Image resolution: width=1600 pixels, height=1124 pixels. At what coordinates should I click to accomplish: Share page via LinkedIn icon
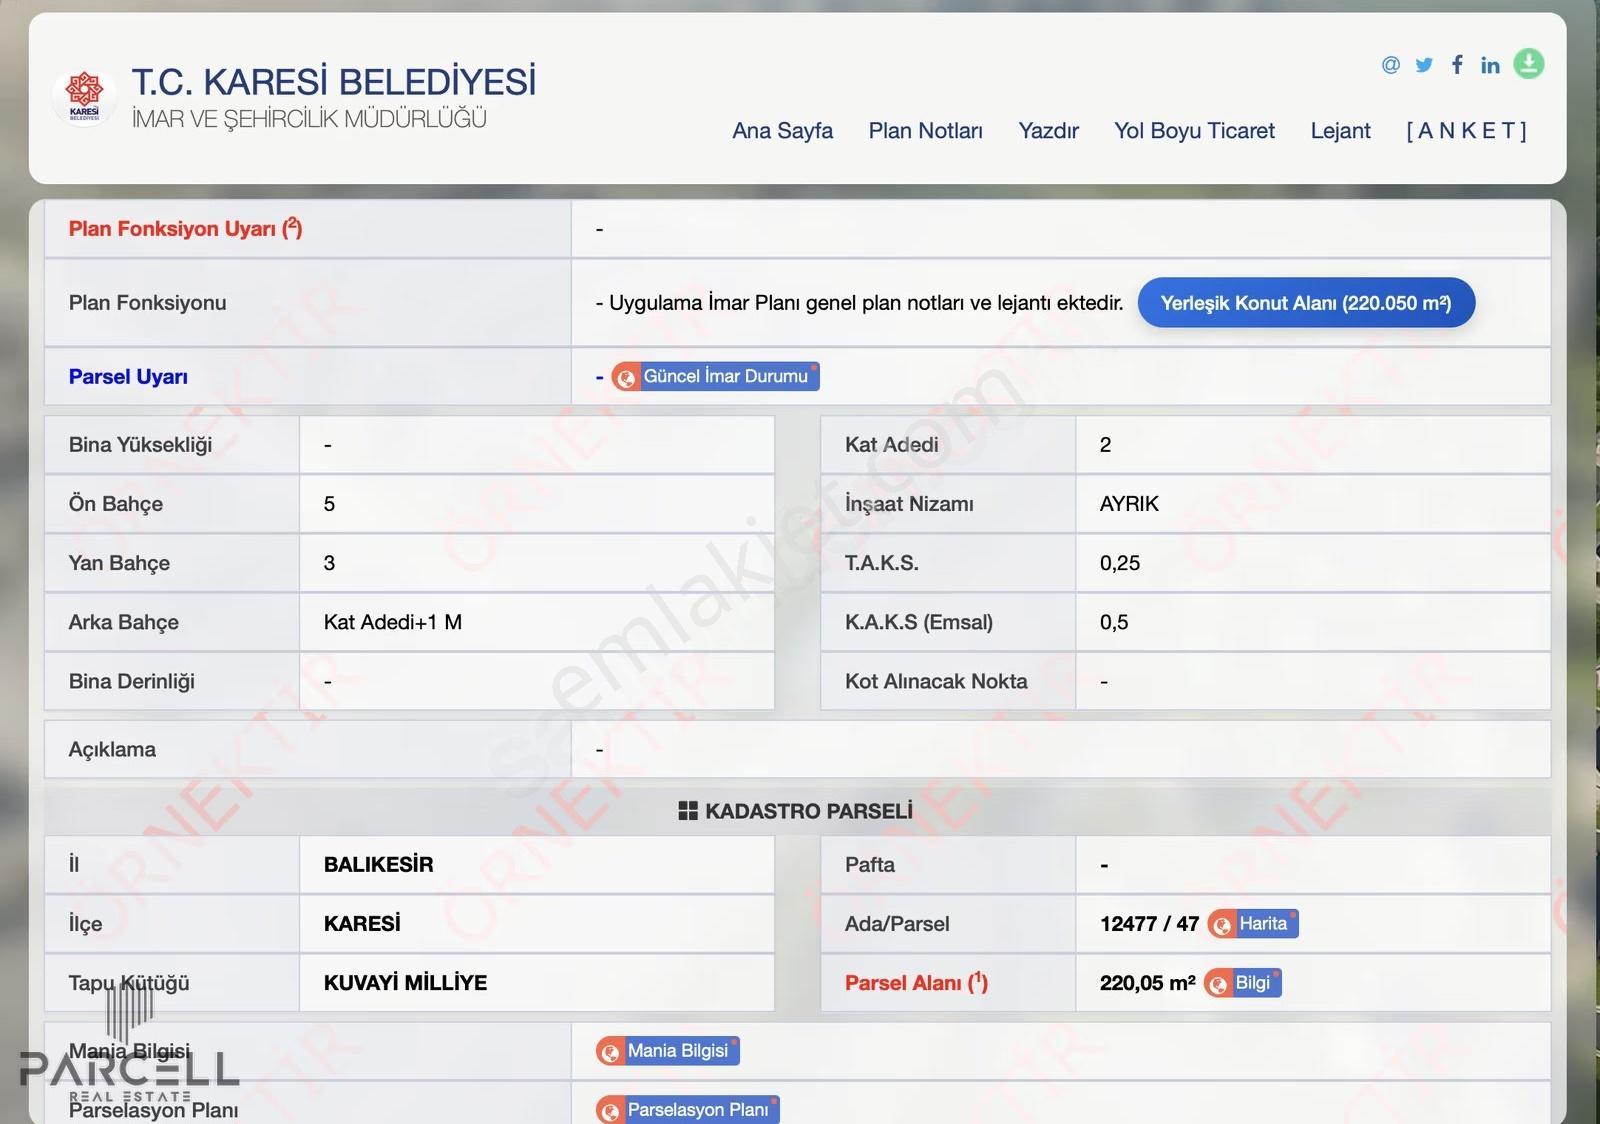point(1490,65)
